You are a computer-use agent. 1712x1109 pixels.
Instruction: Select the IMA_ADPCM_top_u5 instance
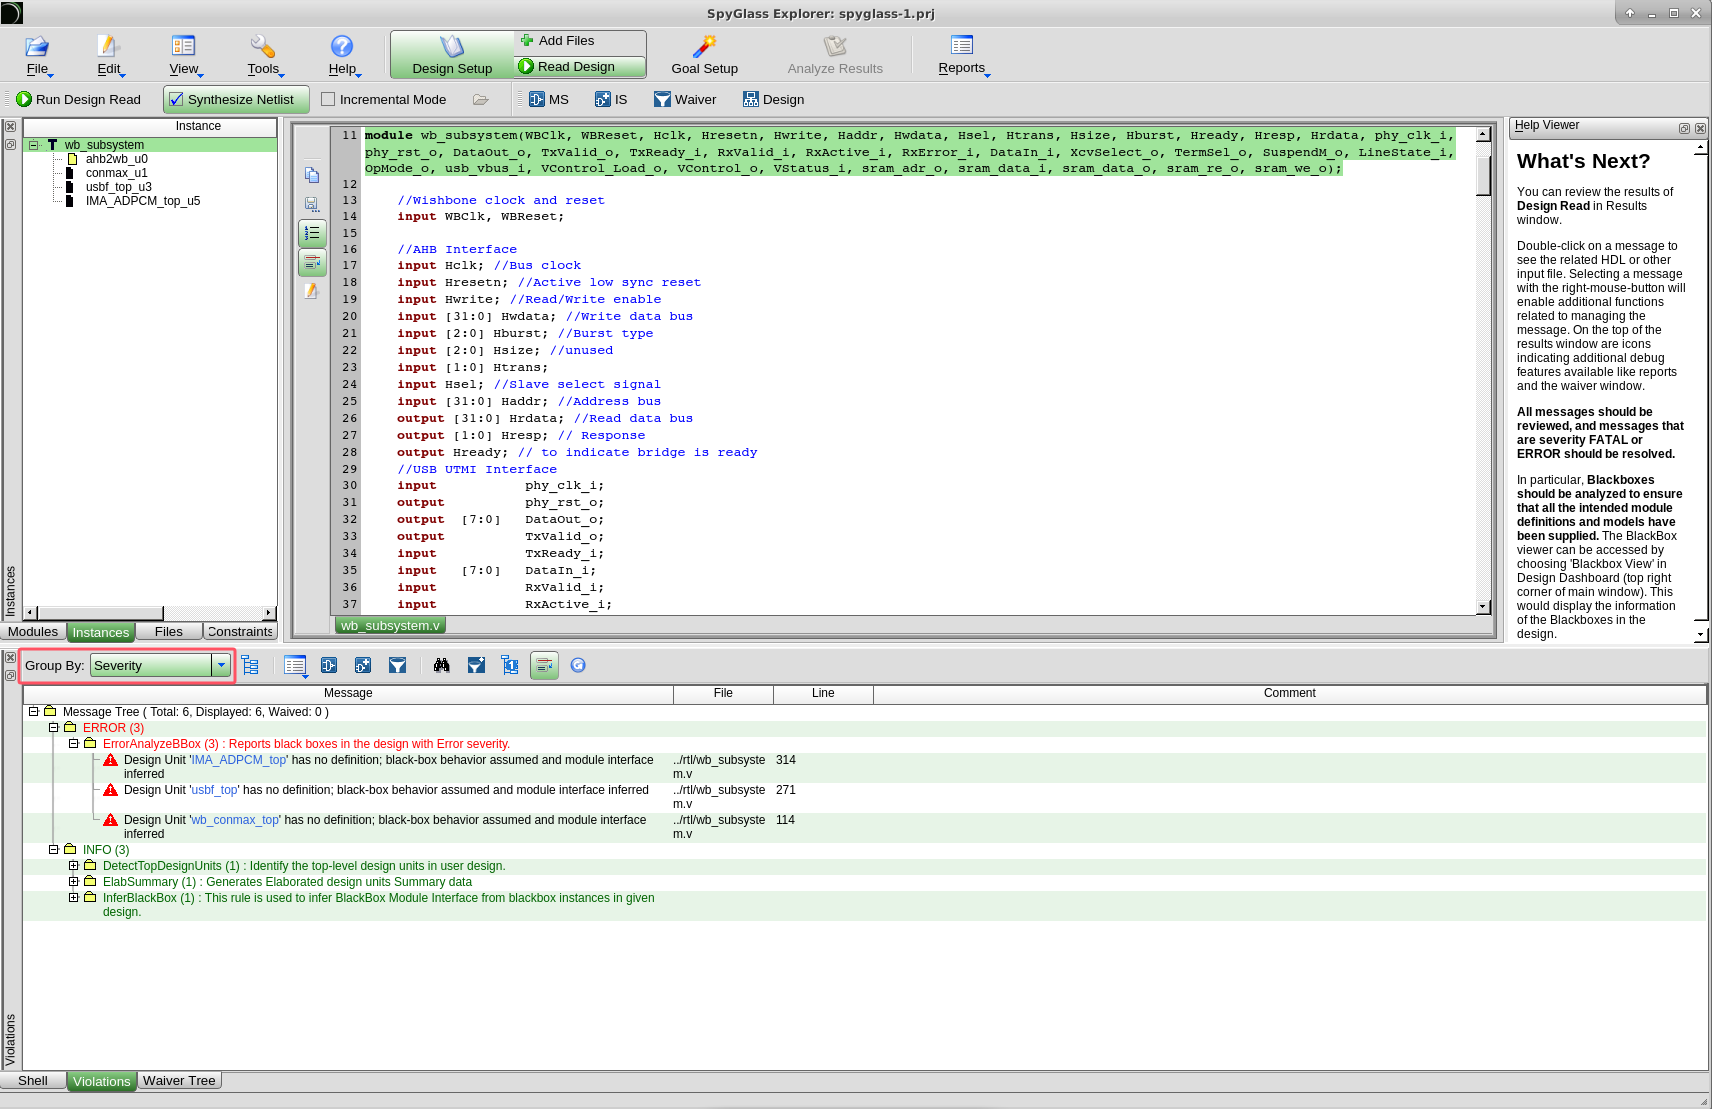click(x=143, y=201)
